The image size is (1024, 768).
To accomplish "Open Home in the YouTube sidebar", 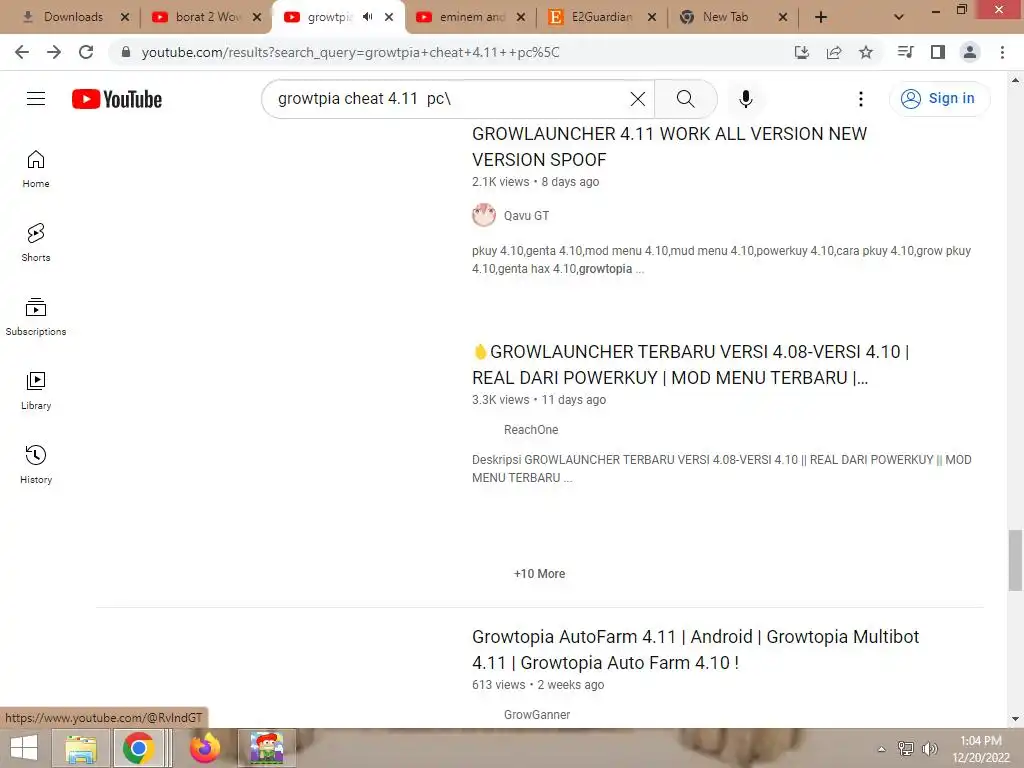I will 36,169.
